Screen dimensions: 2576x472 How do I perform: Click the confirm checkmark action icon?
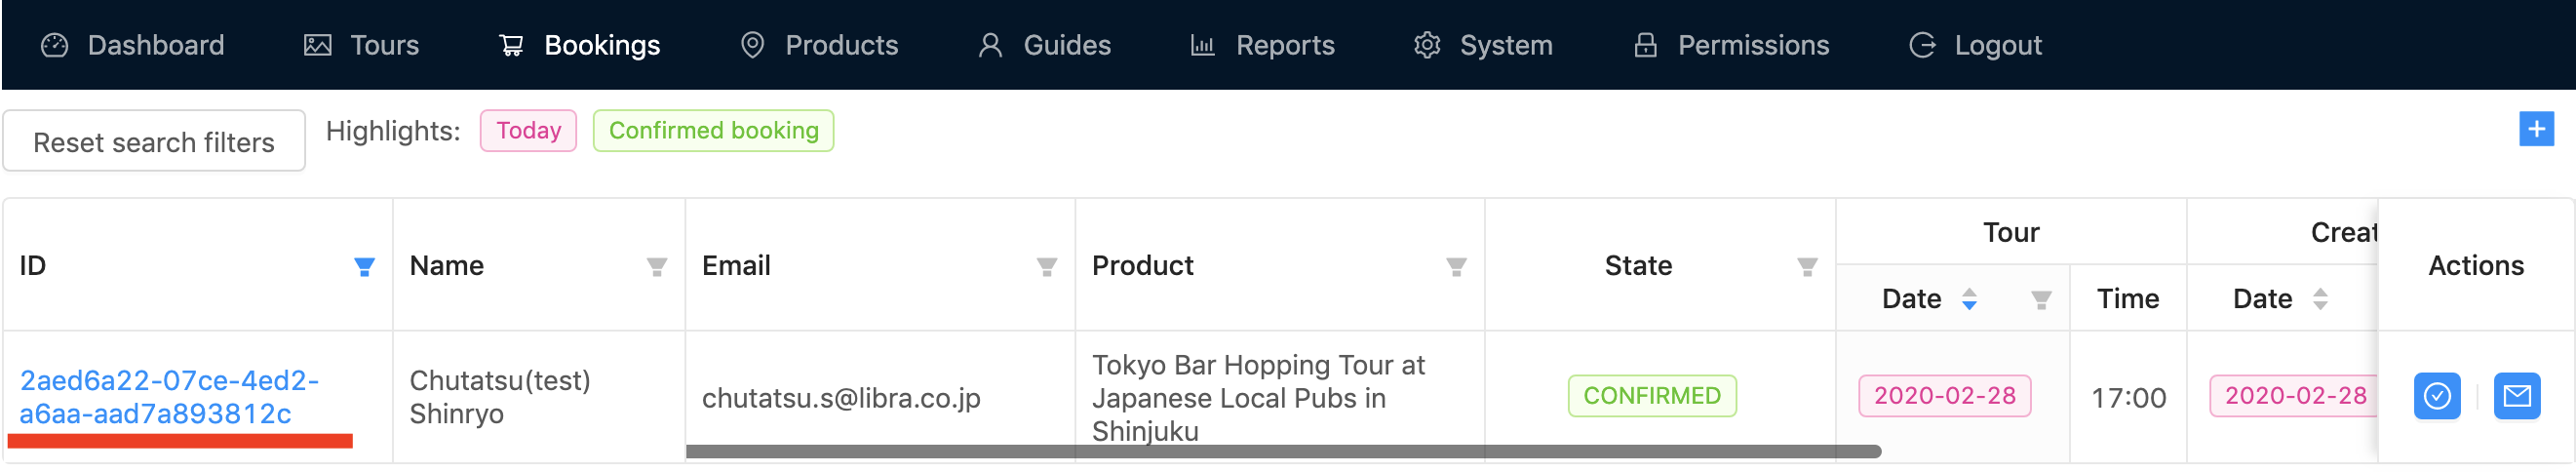[2436, 397]
